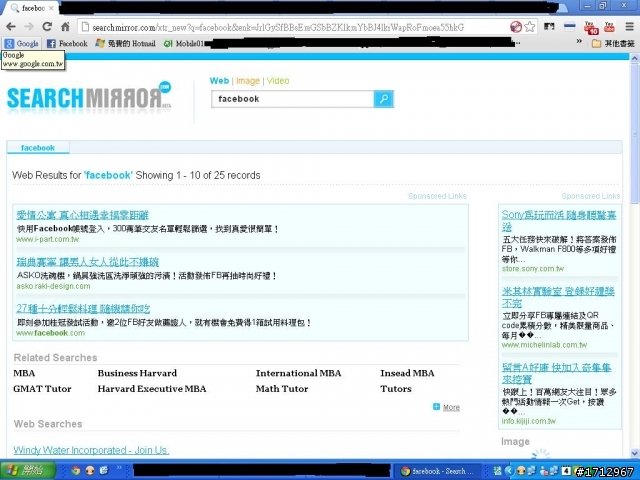Click related search MBA
The height and width of the screenshot is (480, 640).
pyautogui.click(x=24, y=373)
